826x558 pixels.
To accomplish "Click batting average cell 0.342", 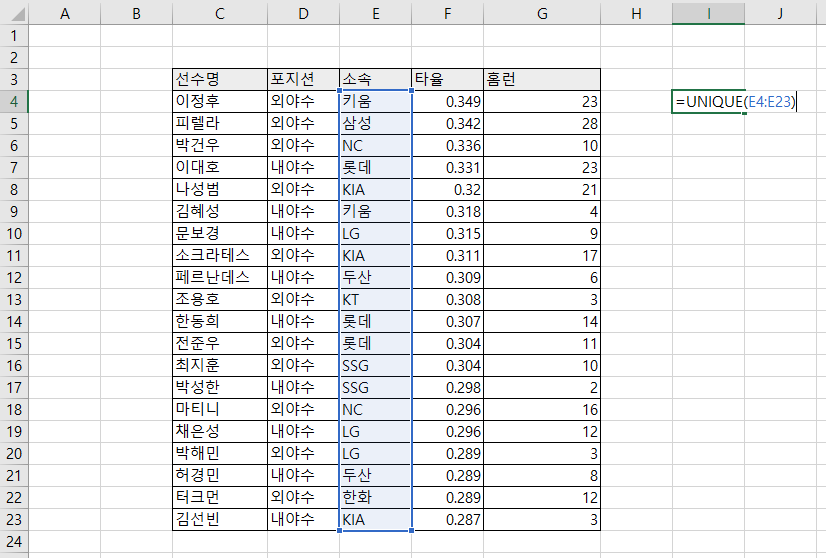I will (x=447, y=123).
